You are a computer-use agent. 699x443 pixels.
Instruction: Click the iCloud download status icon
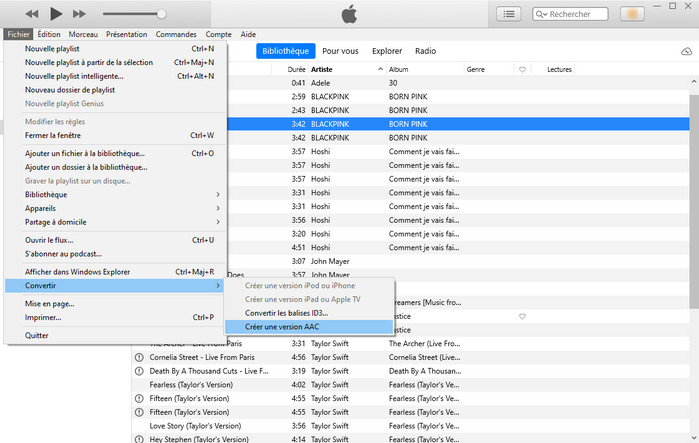coord(686,50)
